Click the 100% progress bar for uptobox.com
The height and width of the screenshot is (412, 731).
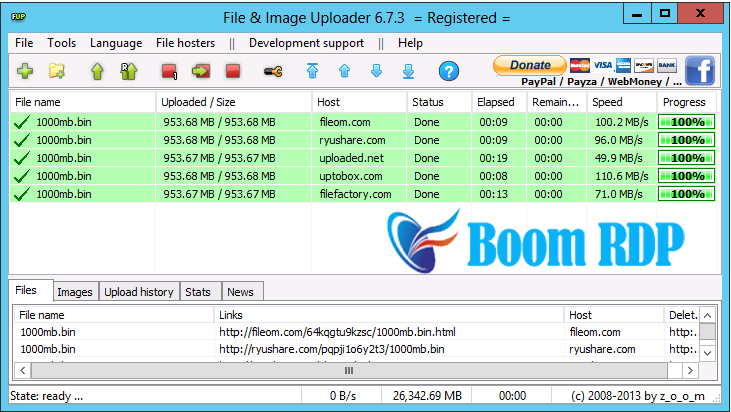click(x=686, y=176)
